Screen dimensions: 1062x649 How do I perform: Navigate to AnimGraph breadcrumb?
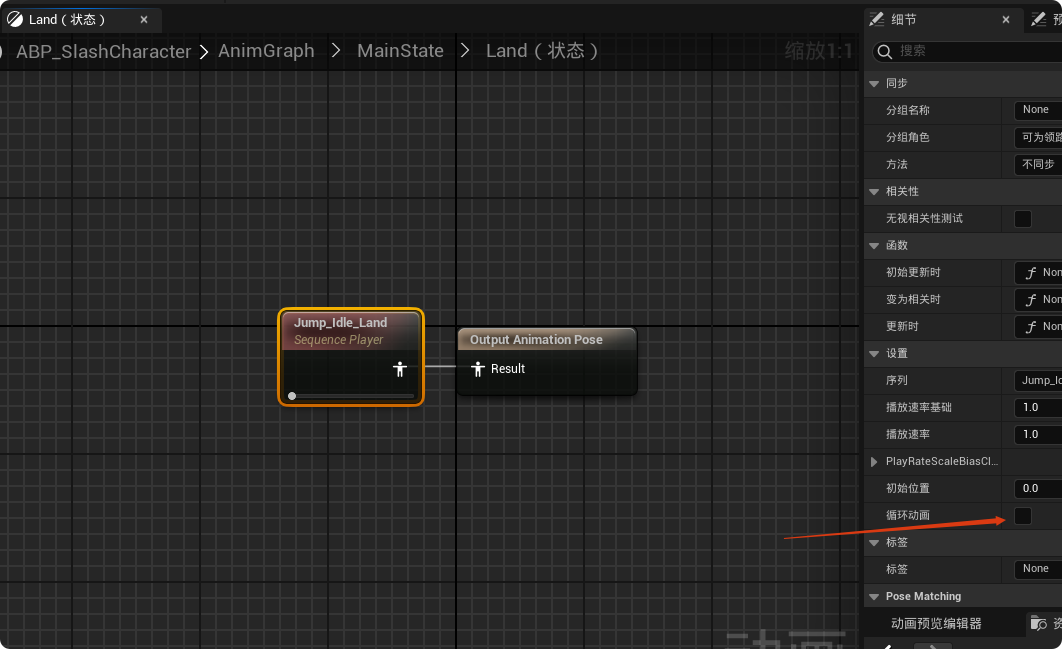tap(266, 51)
